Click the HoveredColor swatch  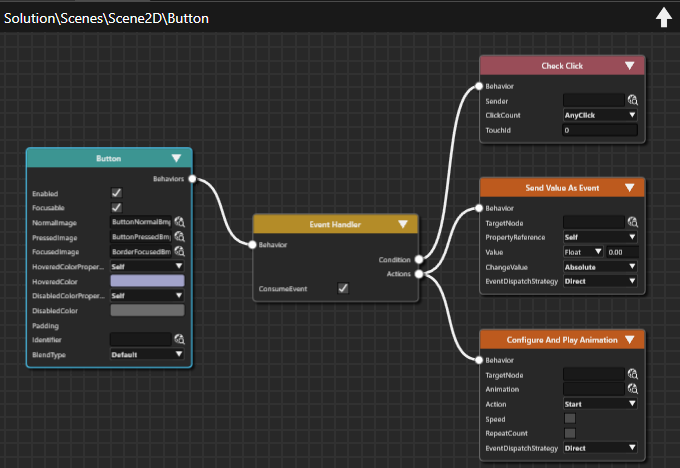147,281
